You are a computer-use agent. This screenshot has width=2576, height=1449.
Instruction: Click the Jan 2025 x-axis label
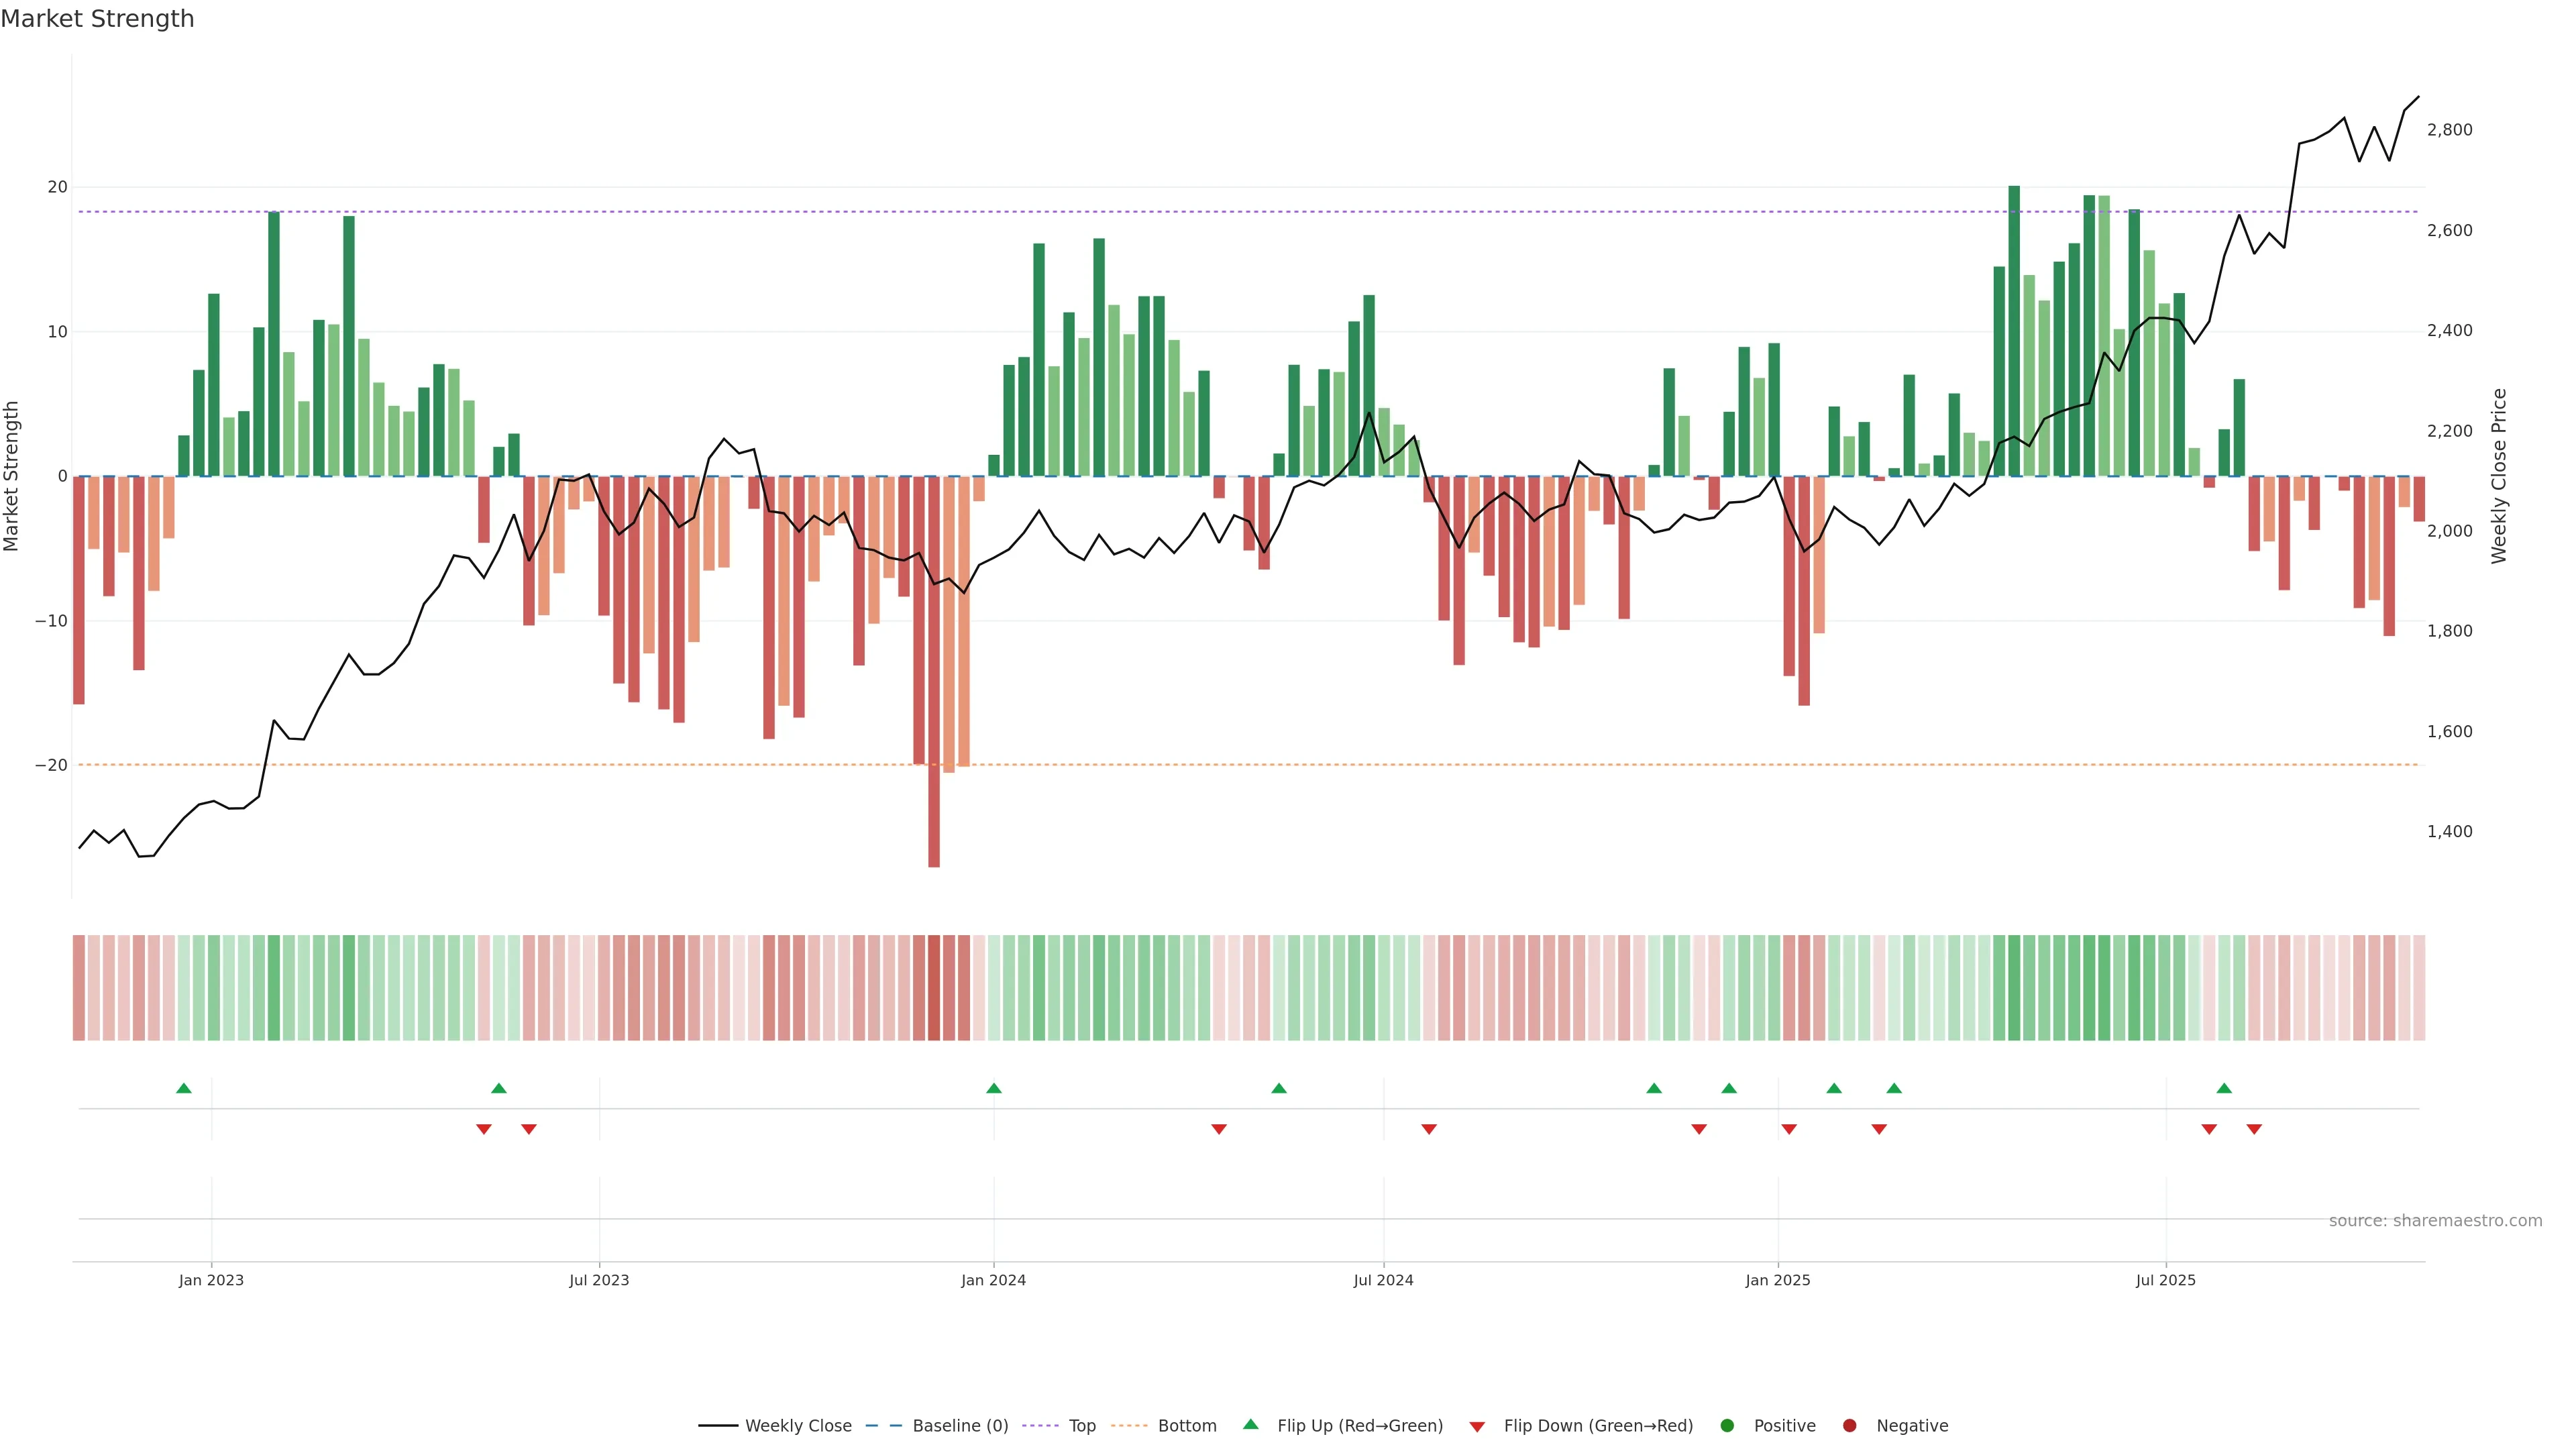tap(1777, 1280)
